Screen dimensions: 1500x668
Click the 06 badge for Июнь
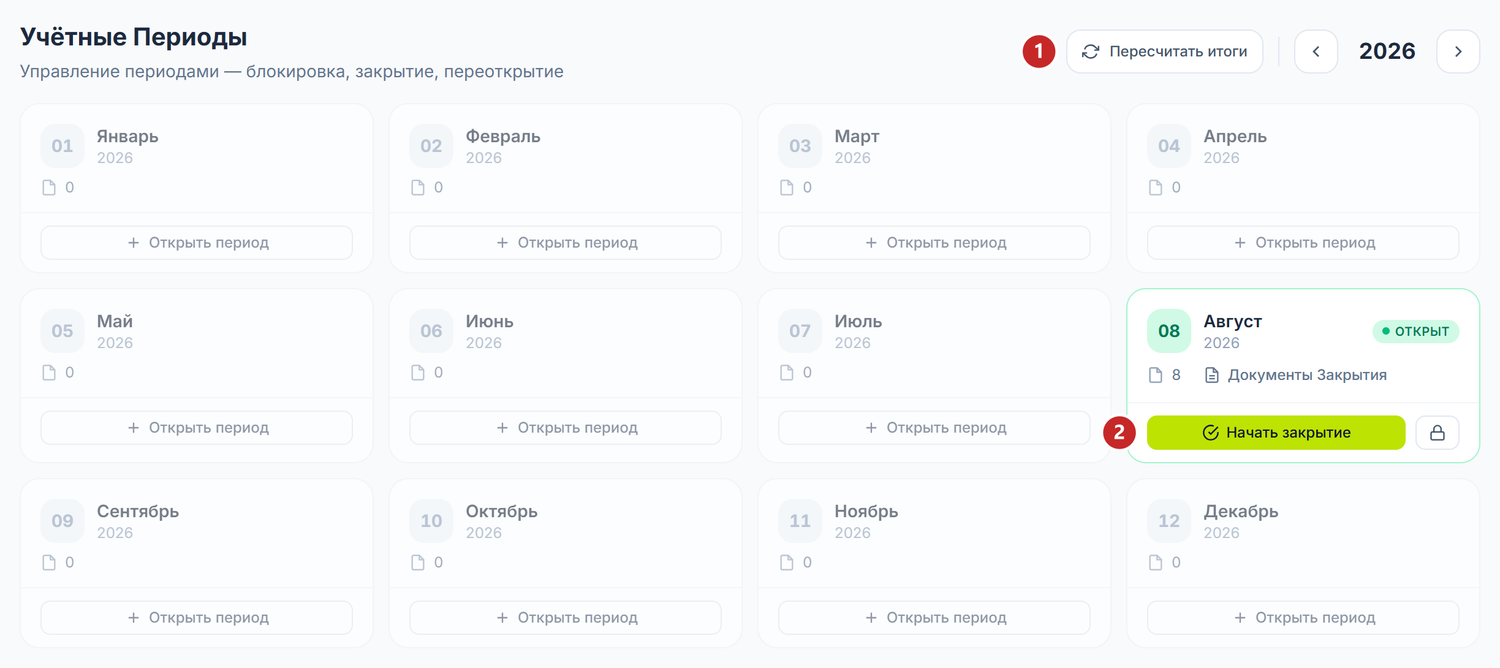click(x=431, y=331)
